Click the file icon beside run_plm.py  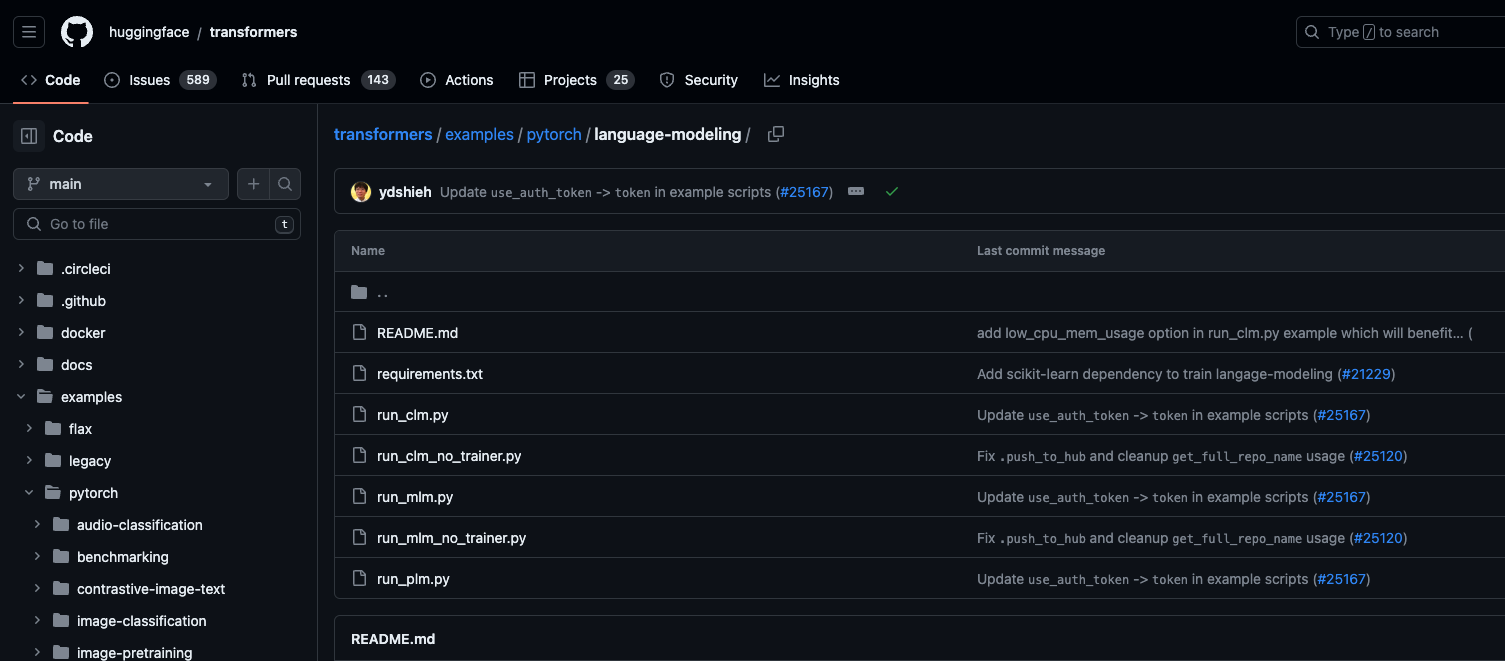[360, 579]
